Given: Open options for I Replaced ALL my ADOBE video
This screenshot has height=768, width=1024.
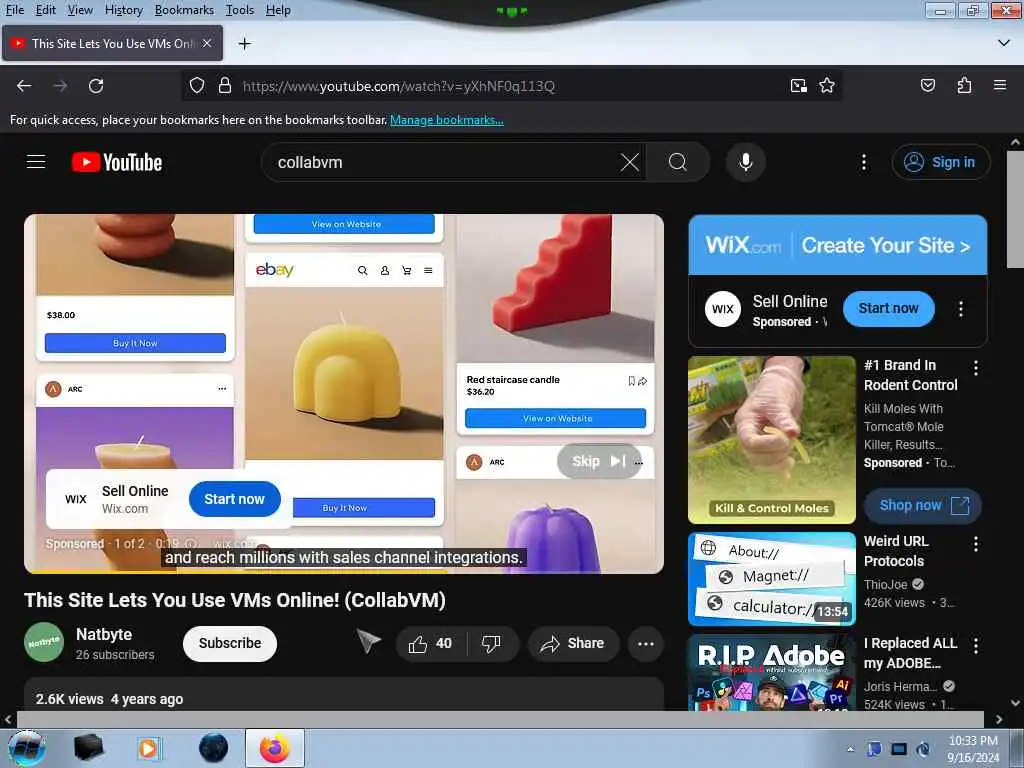Looking at the screenshot, I should click(x=976, y=646).
